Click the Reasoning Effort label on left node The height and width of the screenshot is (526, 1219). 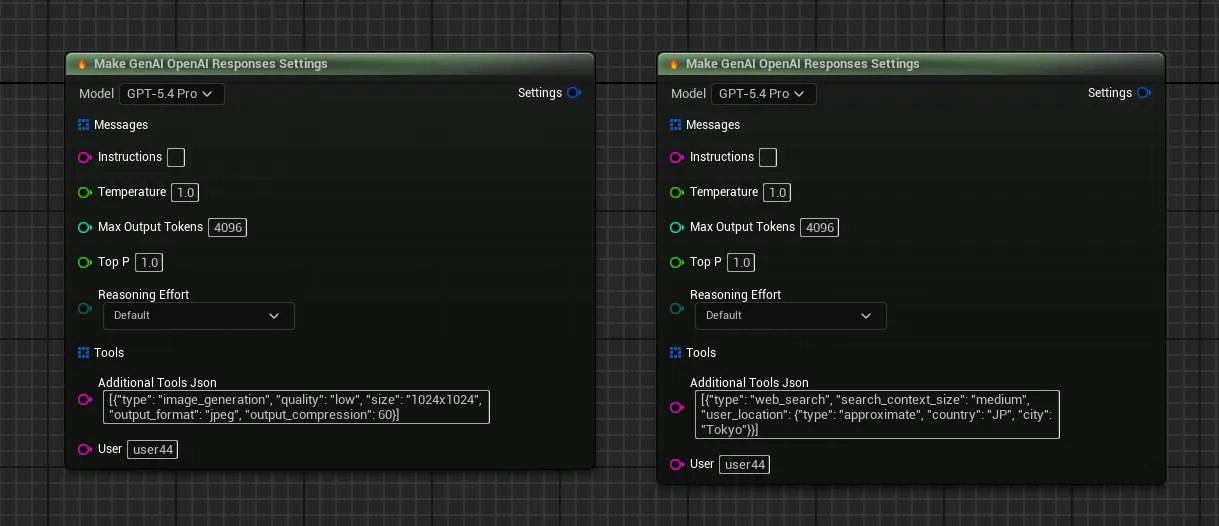point(143,295)
